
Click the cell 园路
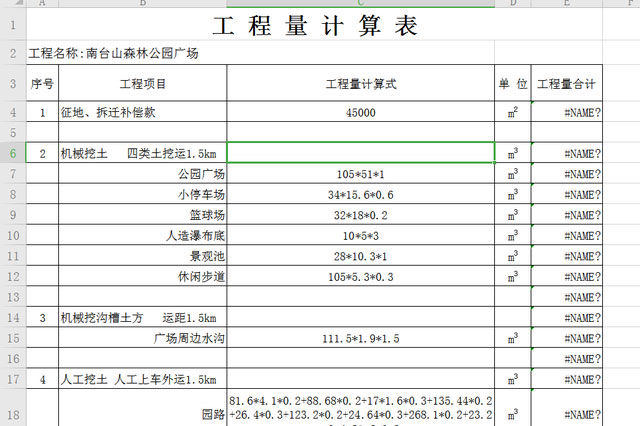142,408
